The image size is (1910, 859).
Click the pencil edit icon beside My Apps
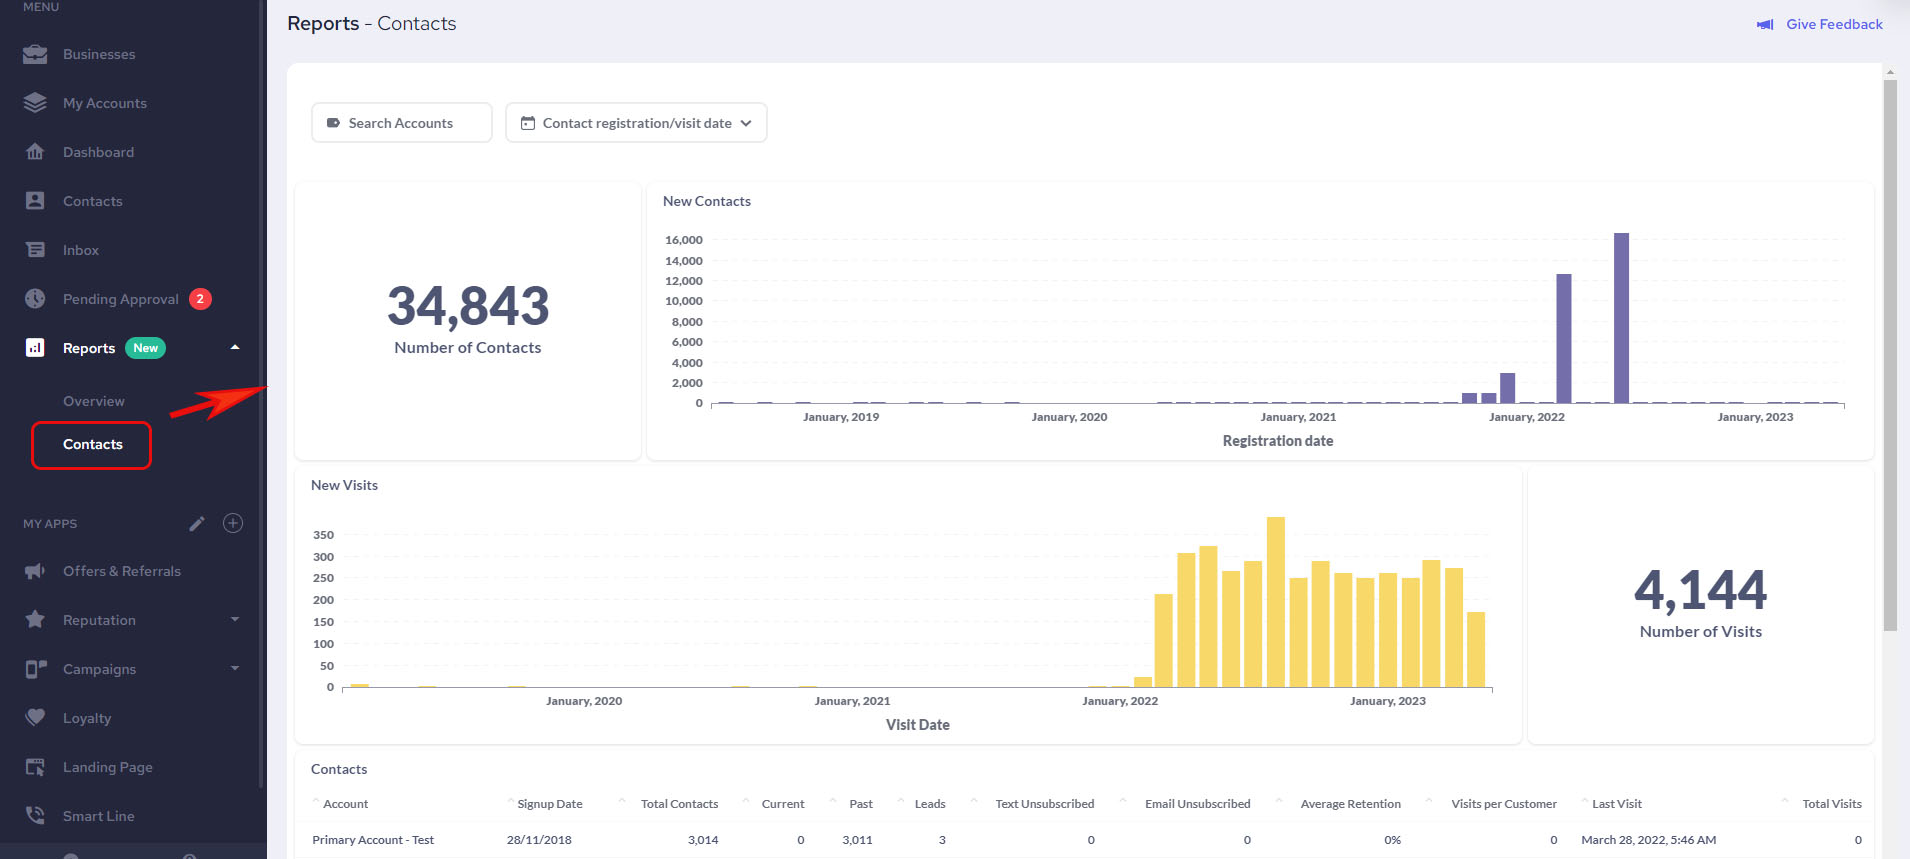197,523
